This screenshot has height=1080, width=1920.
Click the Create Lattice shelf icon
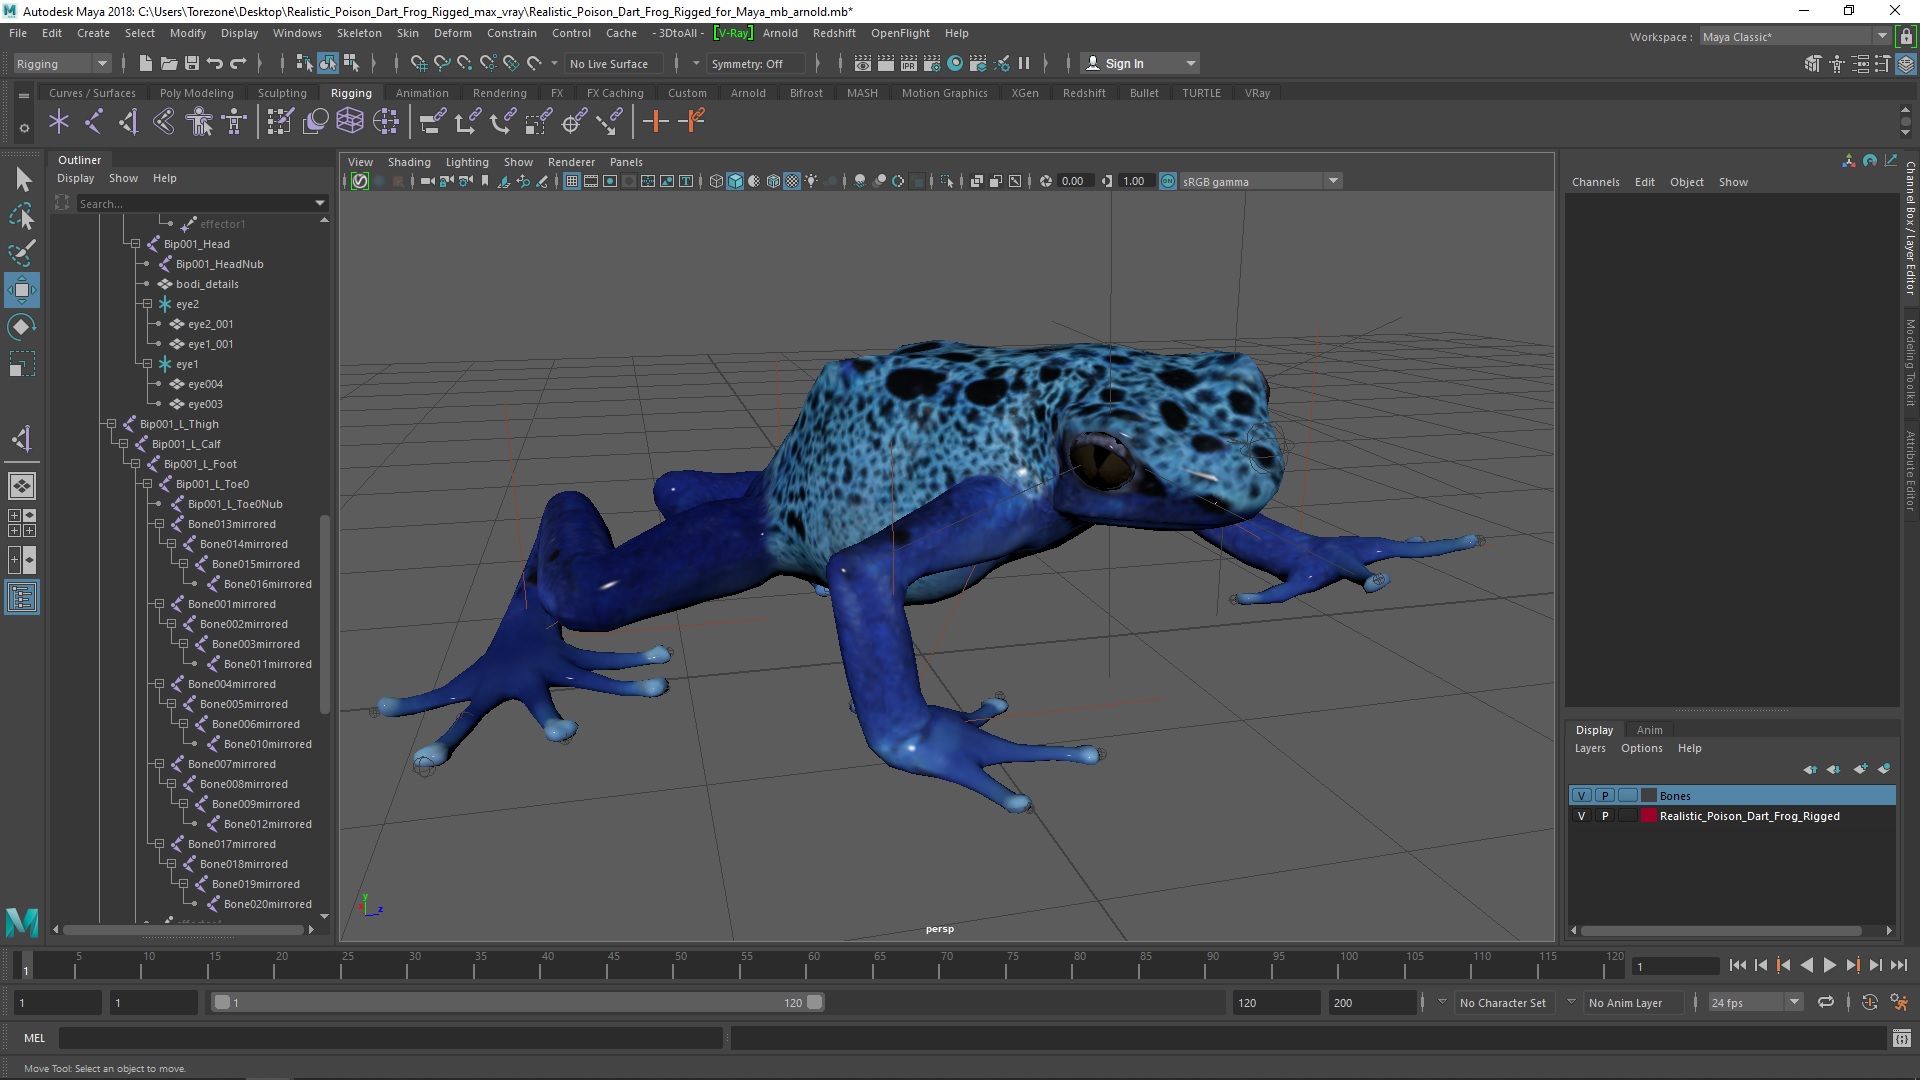point(350,122)
